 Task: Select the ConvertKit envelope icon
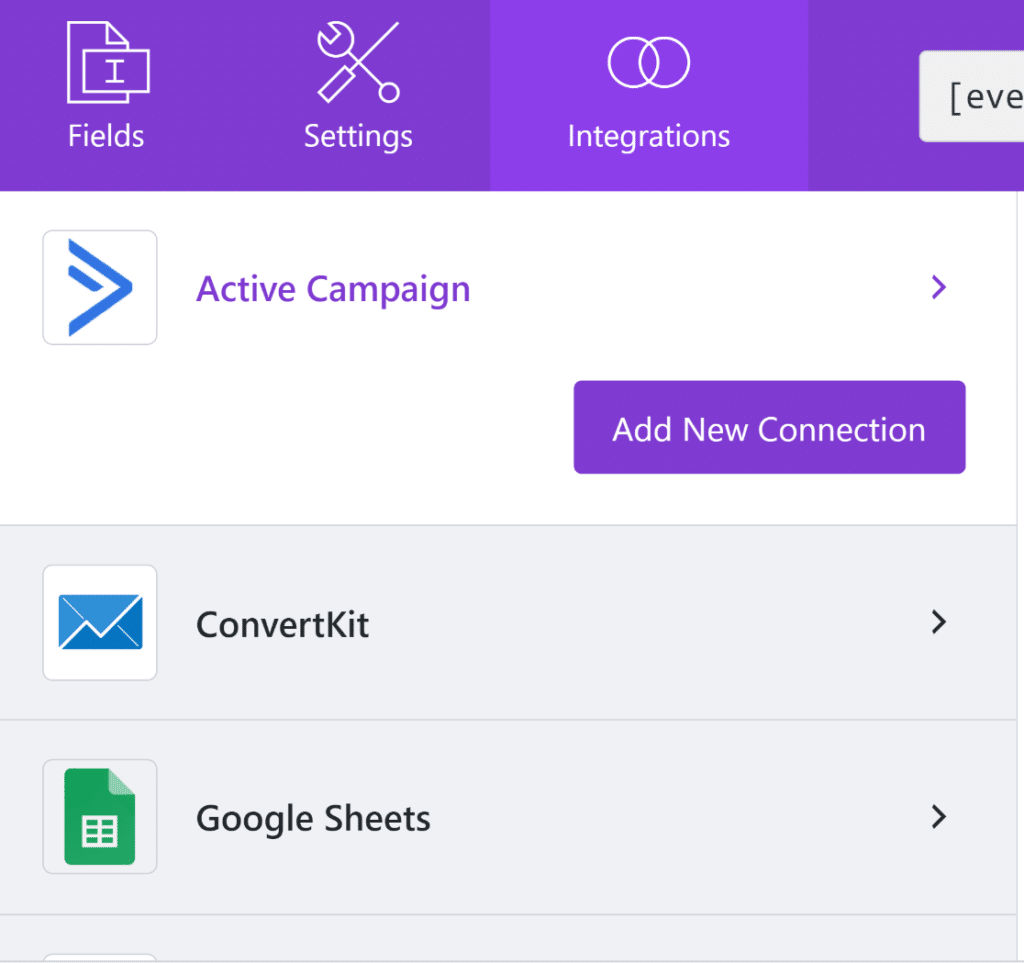(99, 622)
